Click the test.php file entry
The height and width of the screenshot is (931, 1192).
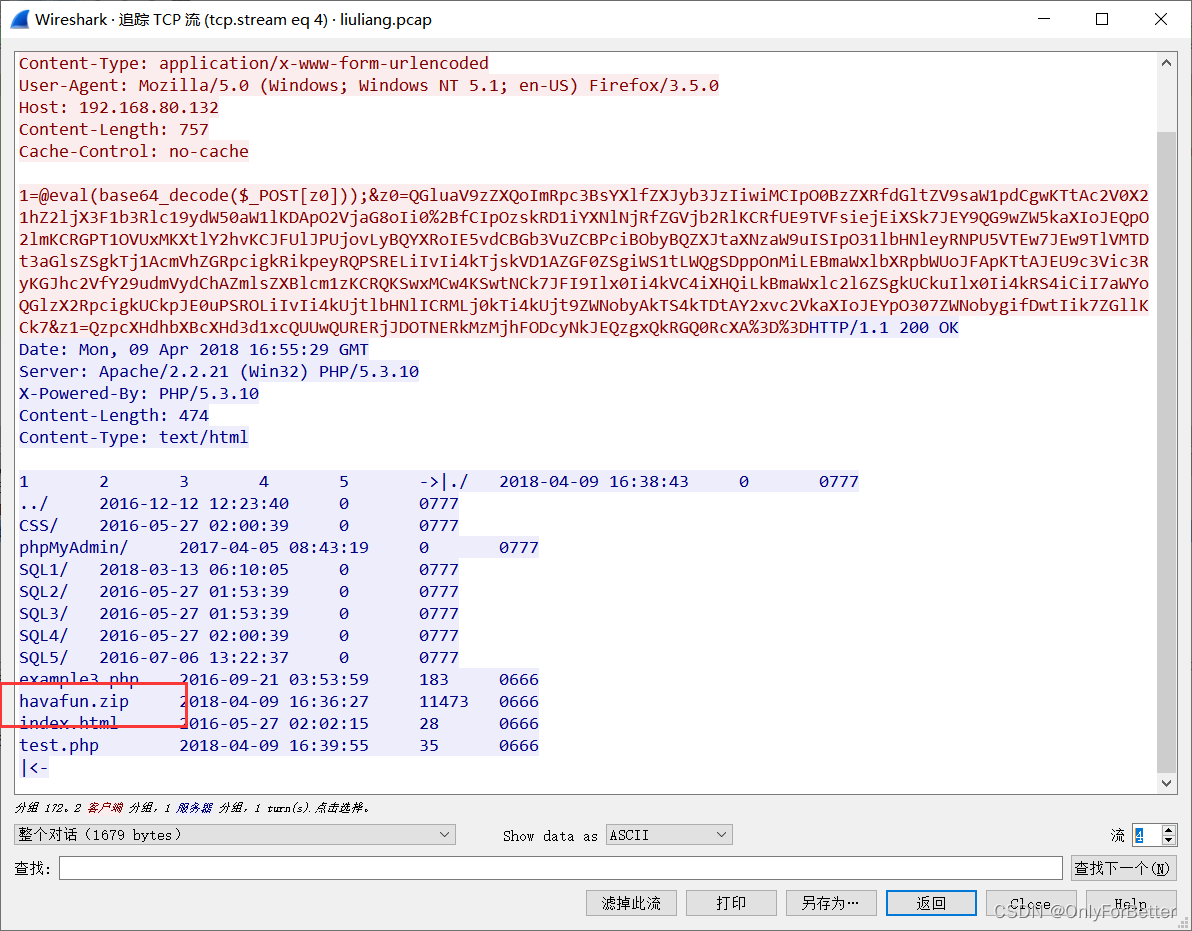pyautogui.click(x=59, y=746)
